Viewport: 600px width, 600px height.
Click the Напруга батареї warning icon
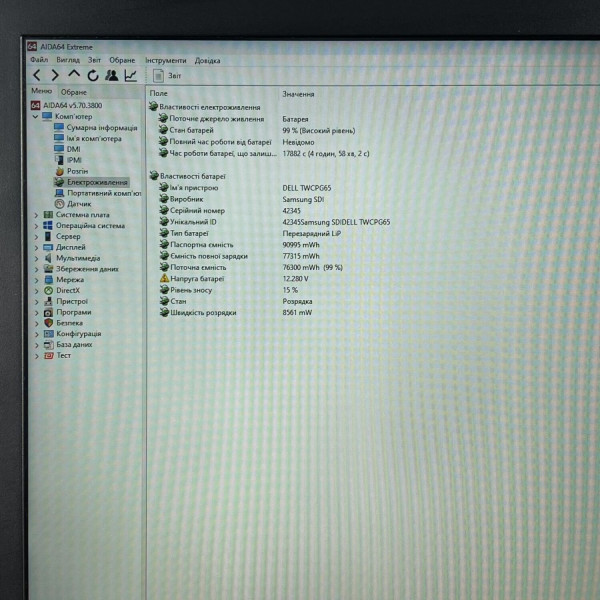(x=164, y=278)
